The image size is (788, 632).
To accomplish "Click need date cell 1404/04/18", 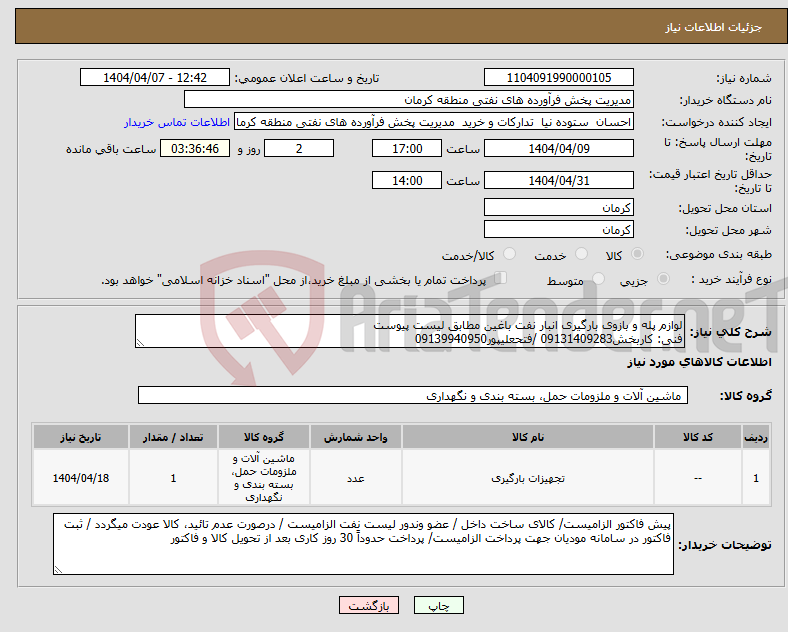I will tap(80, 478).
